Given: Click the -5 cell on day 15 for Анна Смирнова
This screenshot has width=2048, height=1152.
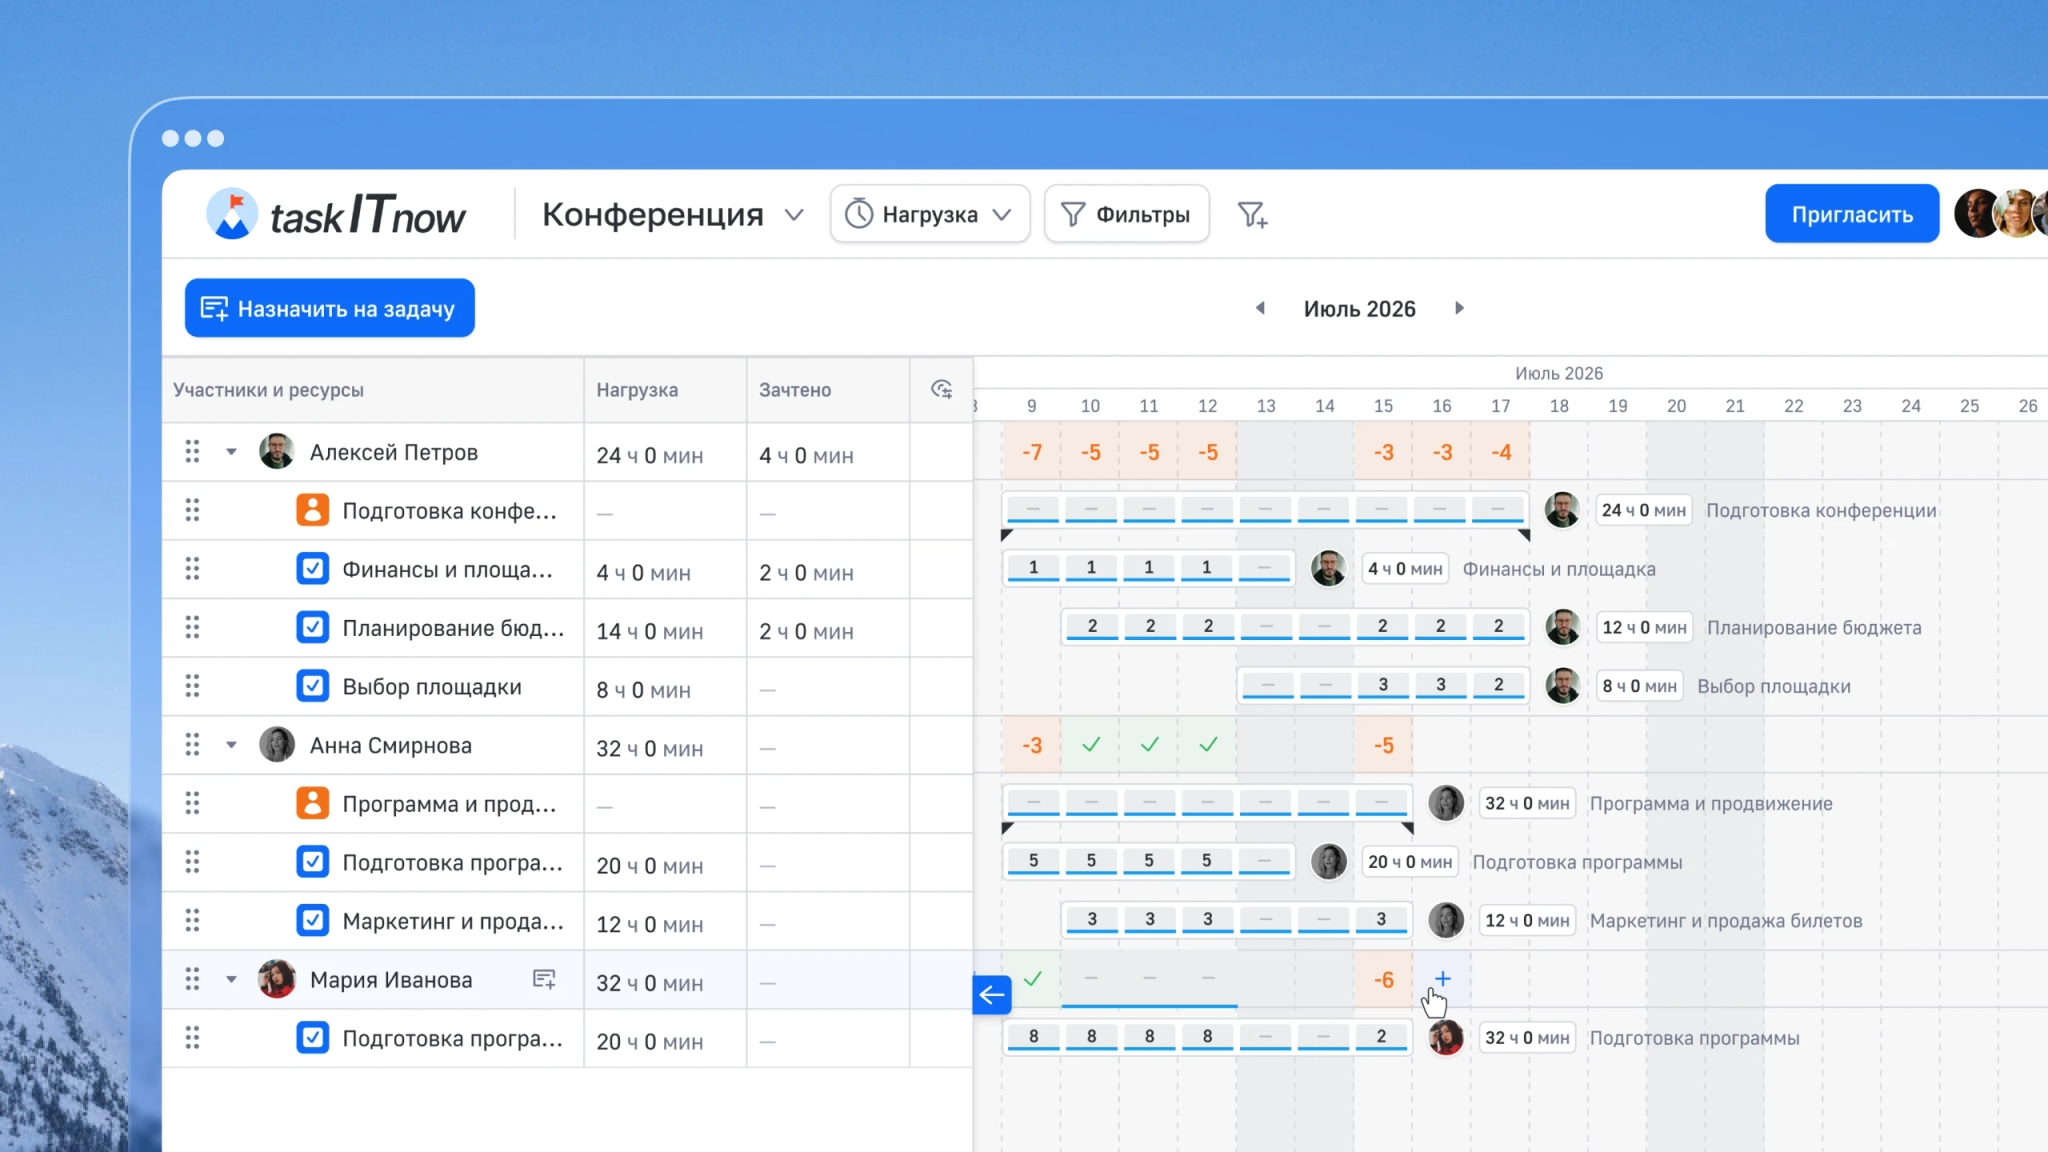Looking at the screenshot, I should (x=1384, y=745).
